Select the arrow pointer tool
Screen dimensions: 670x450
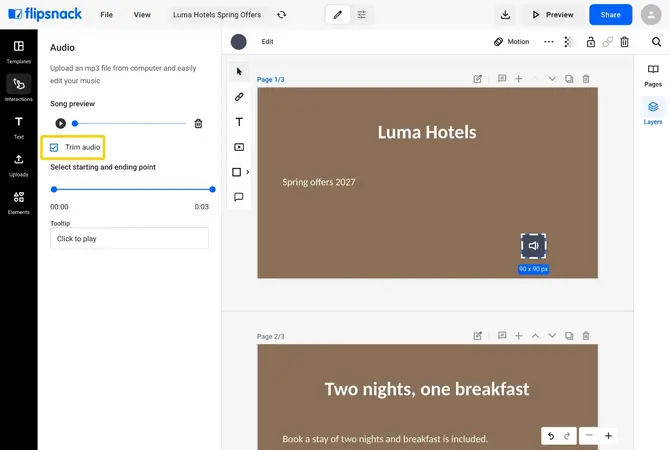tap(239, 71)
